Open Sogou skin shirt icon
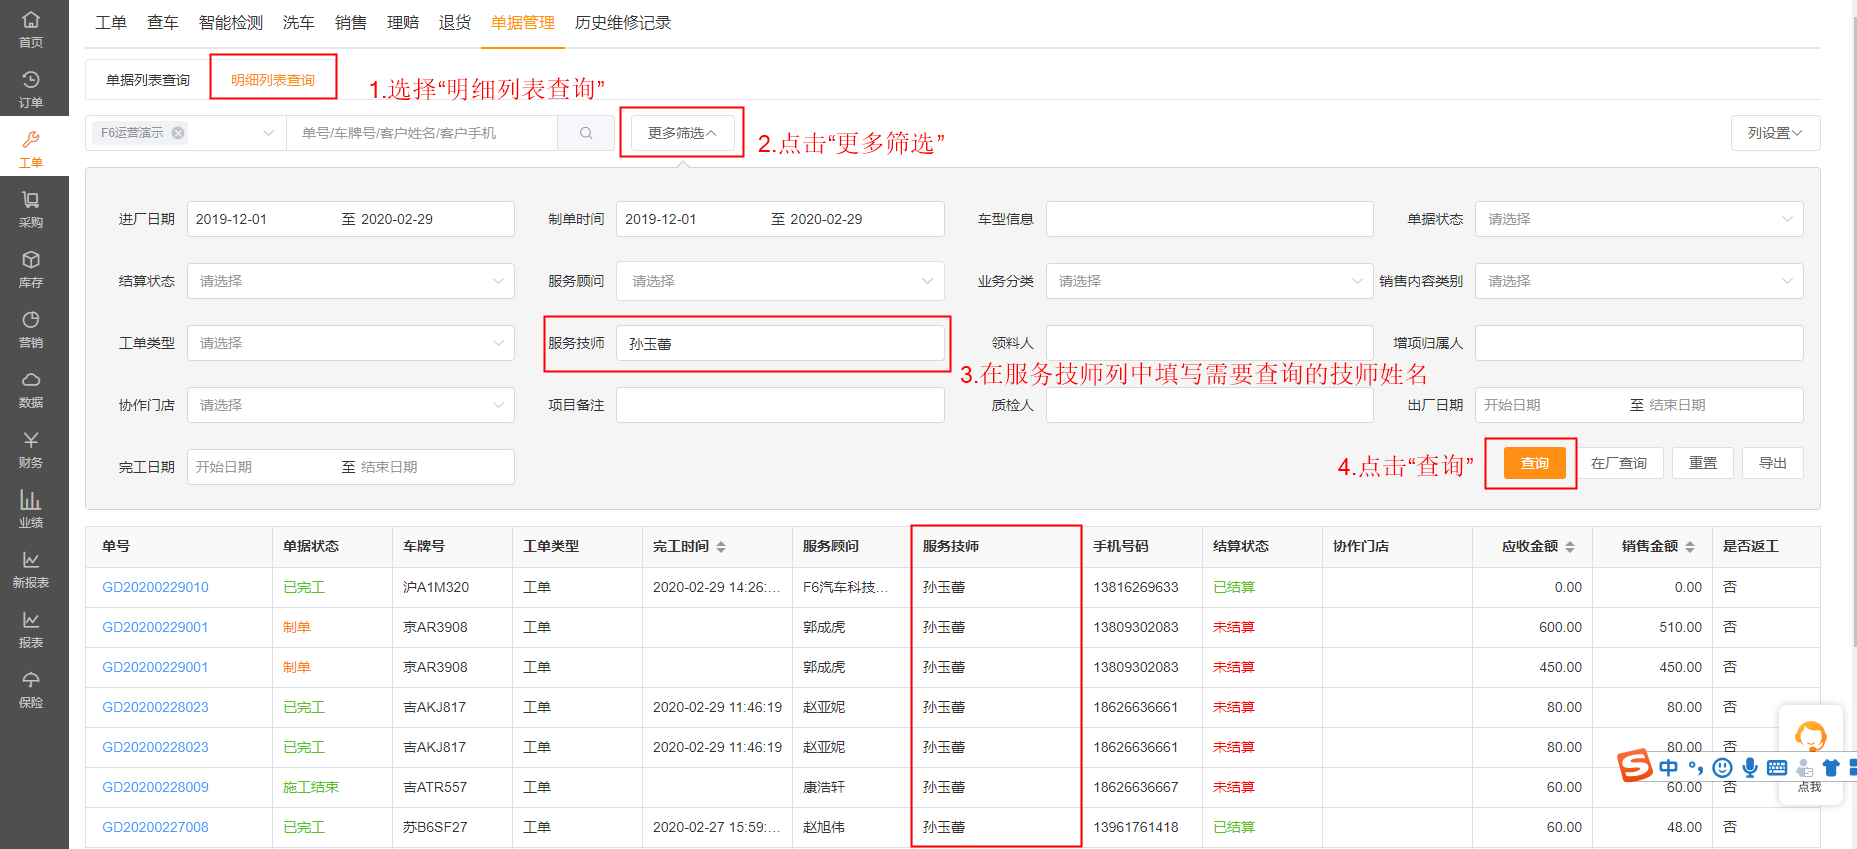Screen dimensions: 1857x849 [x=1831, y=768]
